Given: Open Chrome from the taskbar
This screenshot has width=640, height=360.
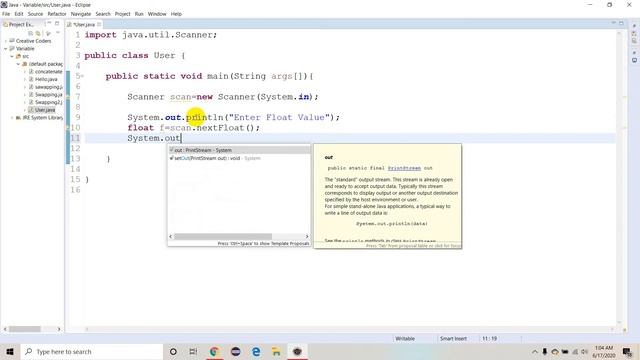Looking at the screenshot, I should click(x=214, y=351).
